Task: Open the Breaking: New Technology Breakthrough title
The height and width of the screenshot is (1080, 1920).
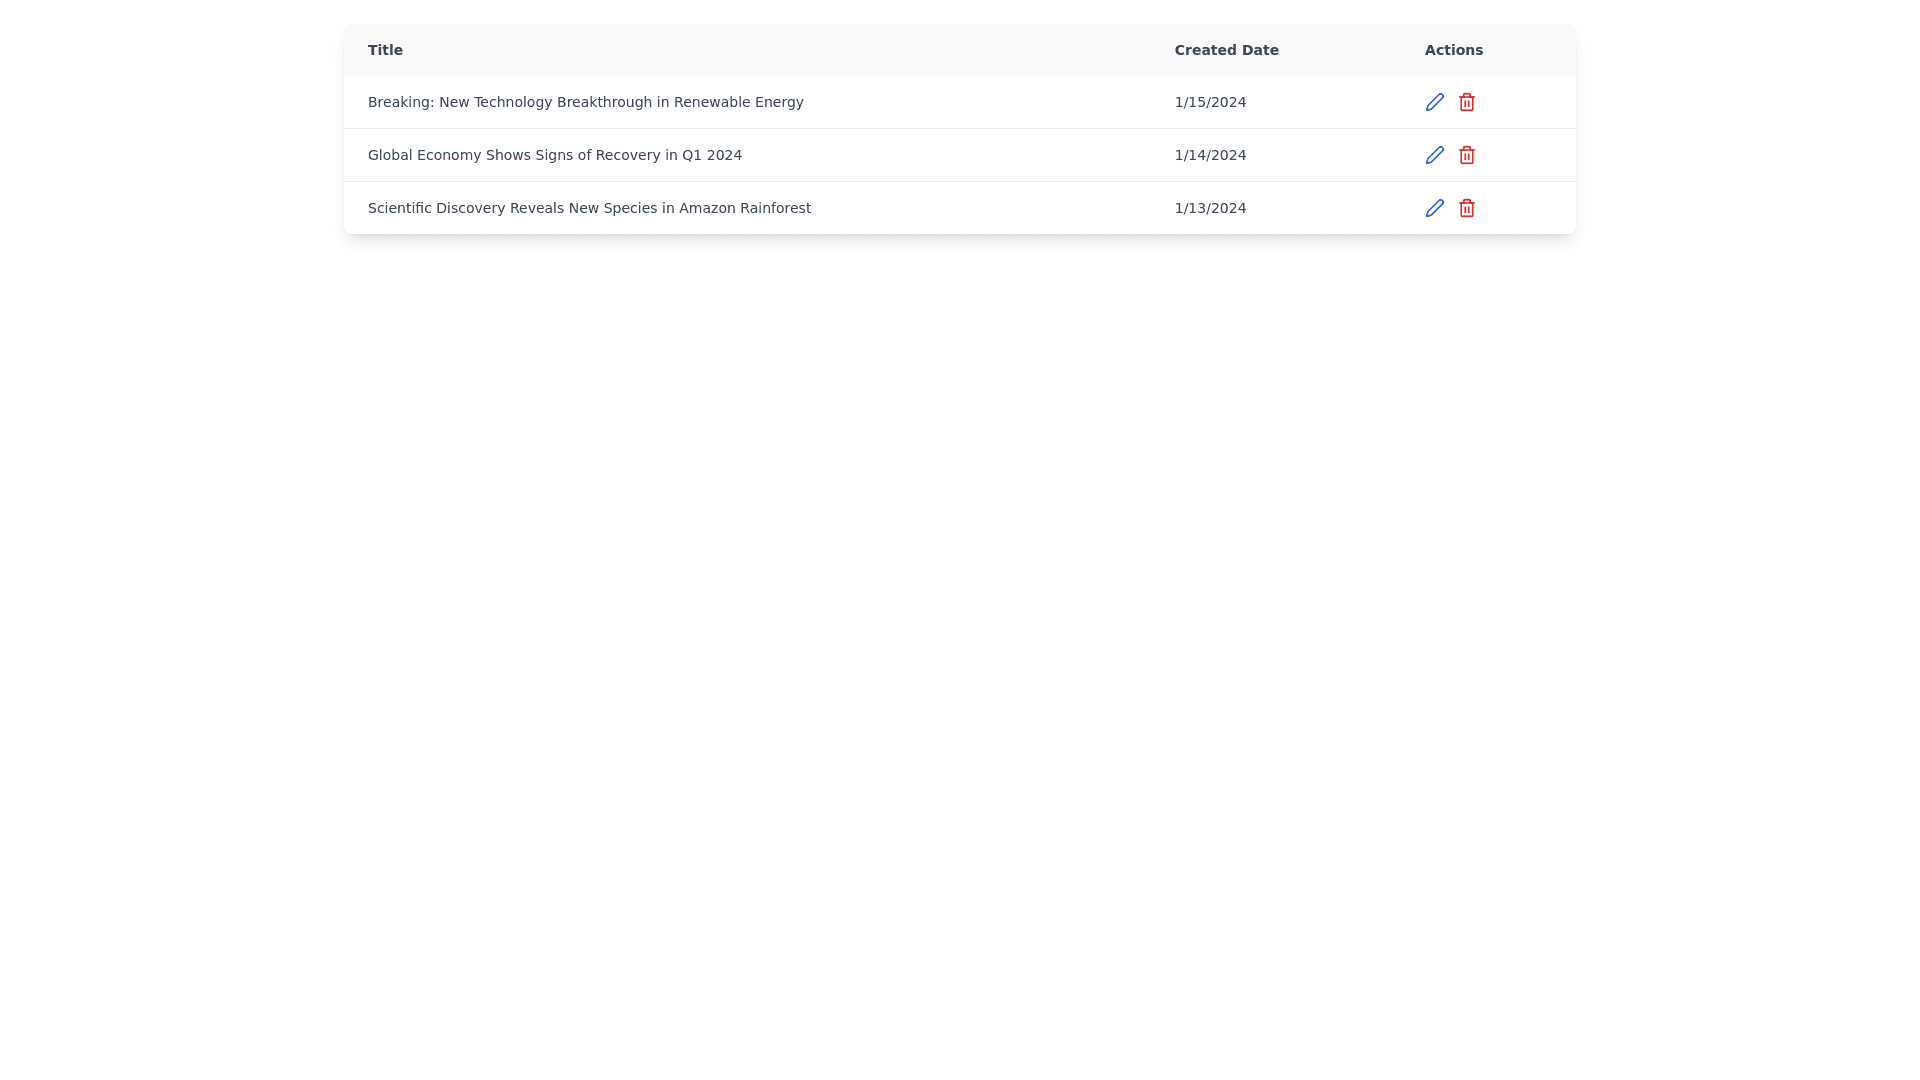Action: [x=585, y=102]
